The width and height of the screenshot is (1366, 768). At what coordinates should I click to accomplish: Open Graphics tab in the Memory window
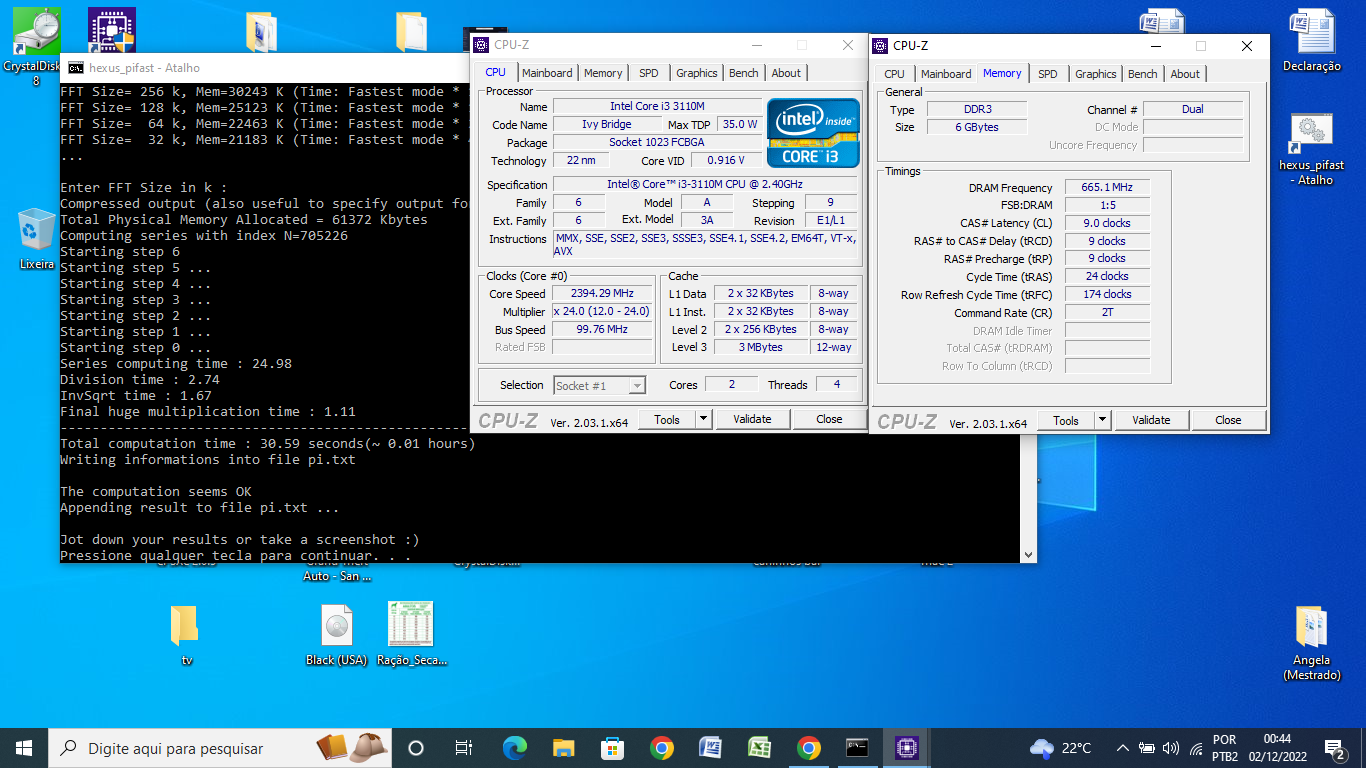coord(1096,74)
